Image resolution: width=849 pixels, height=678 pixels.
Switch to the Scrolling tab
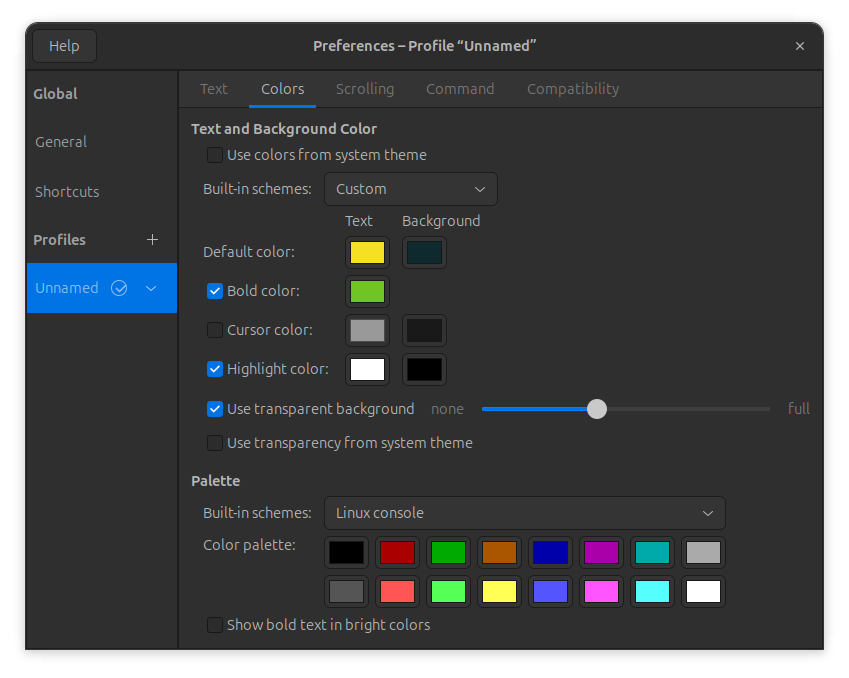click(x=364, y=89)
